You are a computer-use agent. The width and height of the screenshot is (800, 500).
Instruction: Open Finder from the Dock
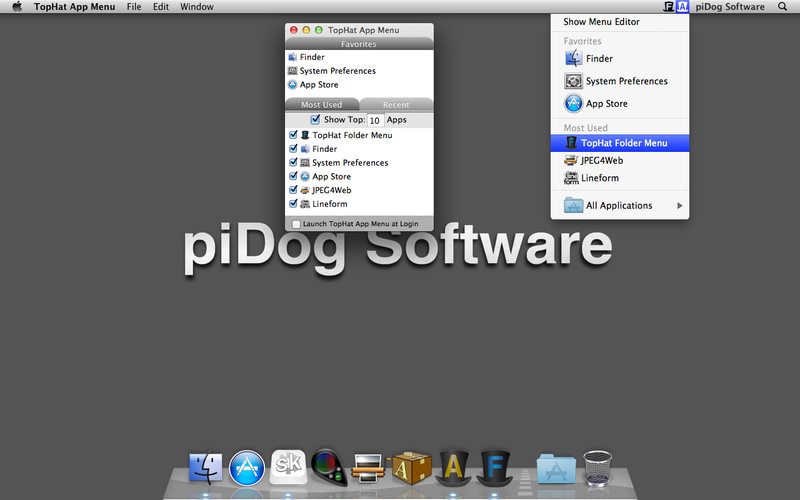206,468
